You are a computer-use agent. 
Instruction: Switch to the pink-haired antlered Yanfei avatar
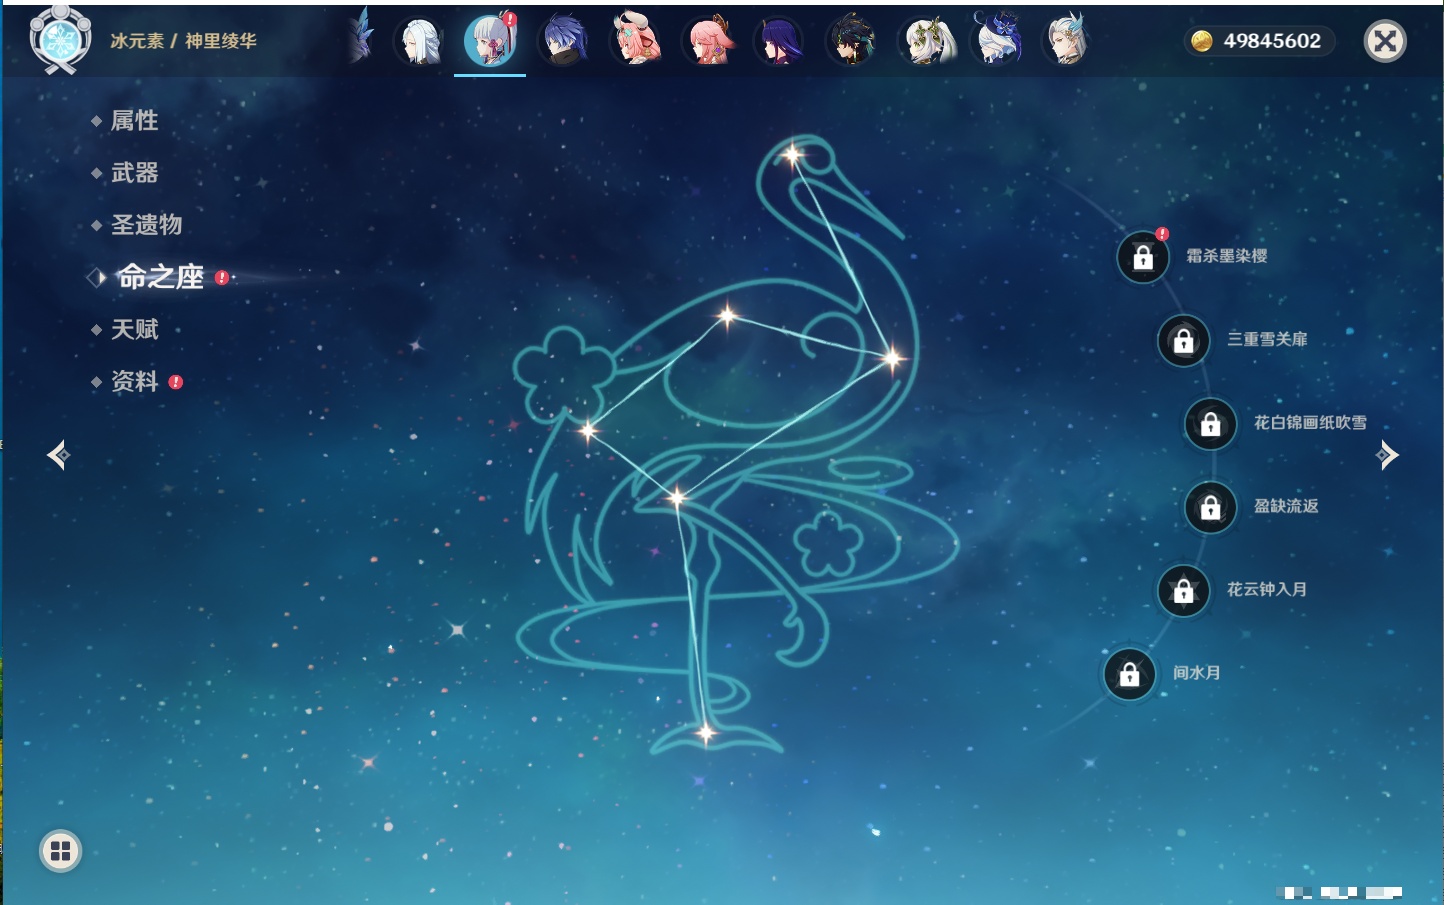point(635,41)
